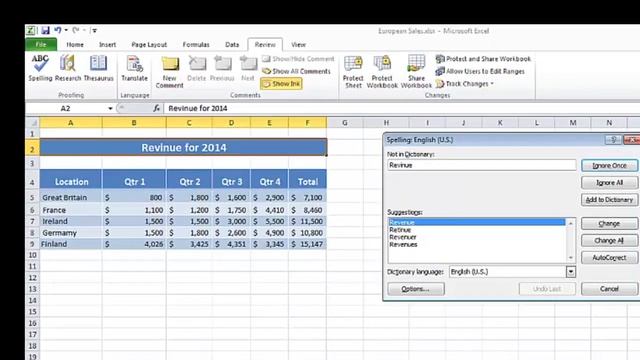The image size is (640, 360).
Task: Switch to the Formulas tab
Action: click(x=196, y=44)
